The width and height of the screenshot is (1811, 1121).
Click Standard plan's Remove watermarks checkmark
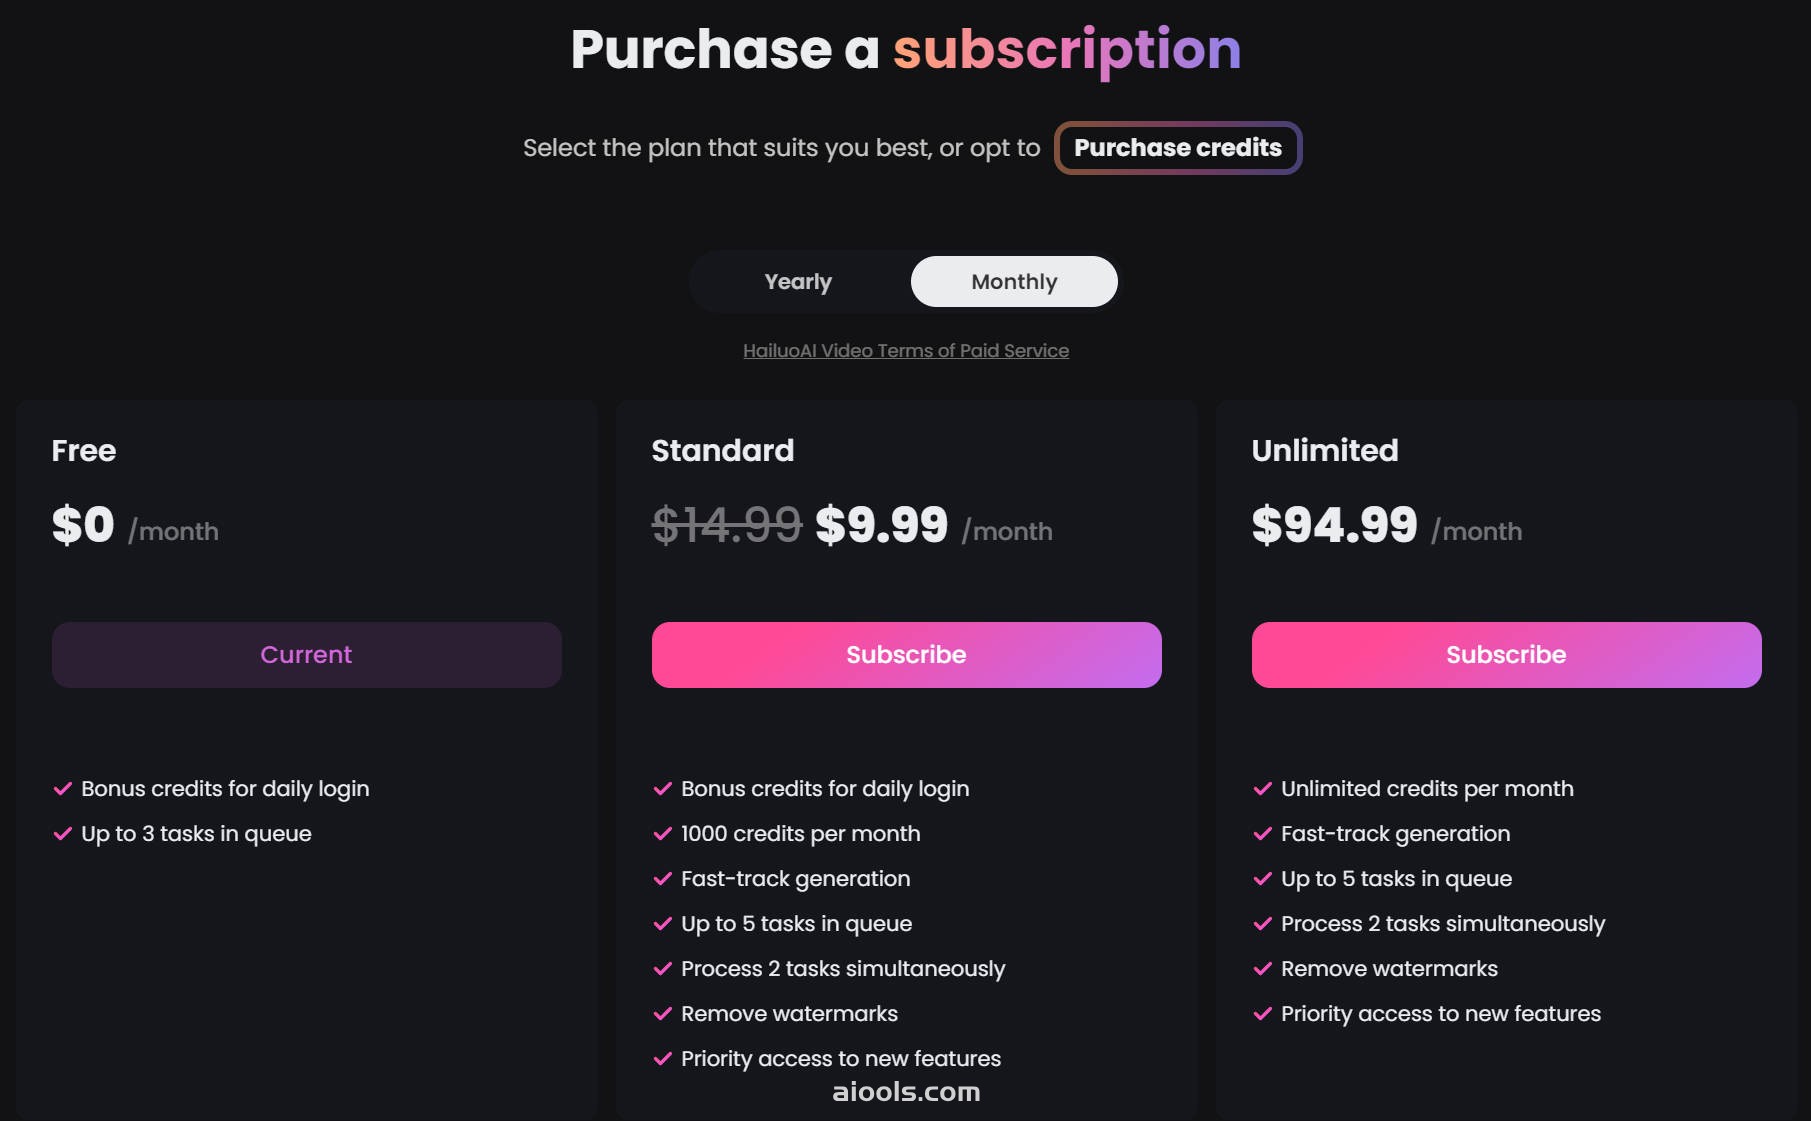662,1014
